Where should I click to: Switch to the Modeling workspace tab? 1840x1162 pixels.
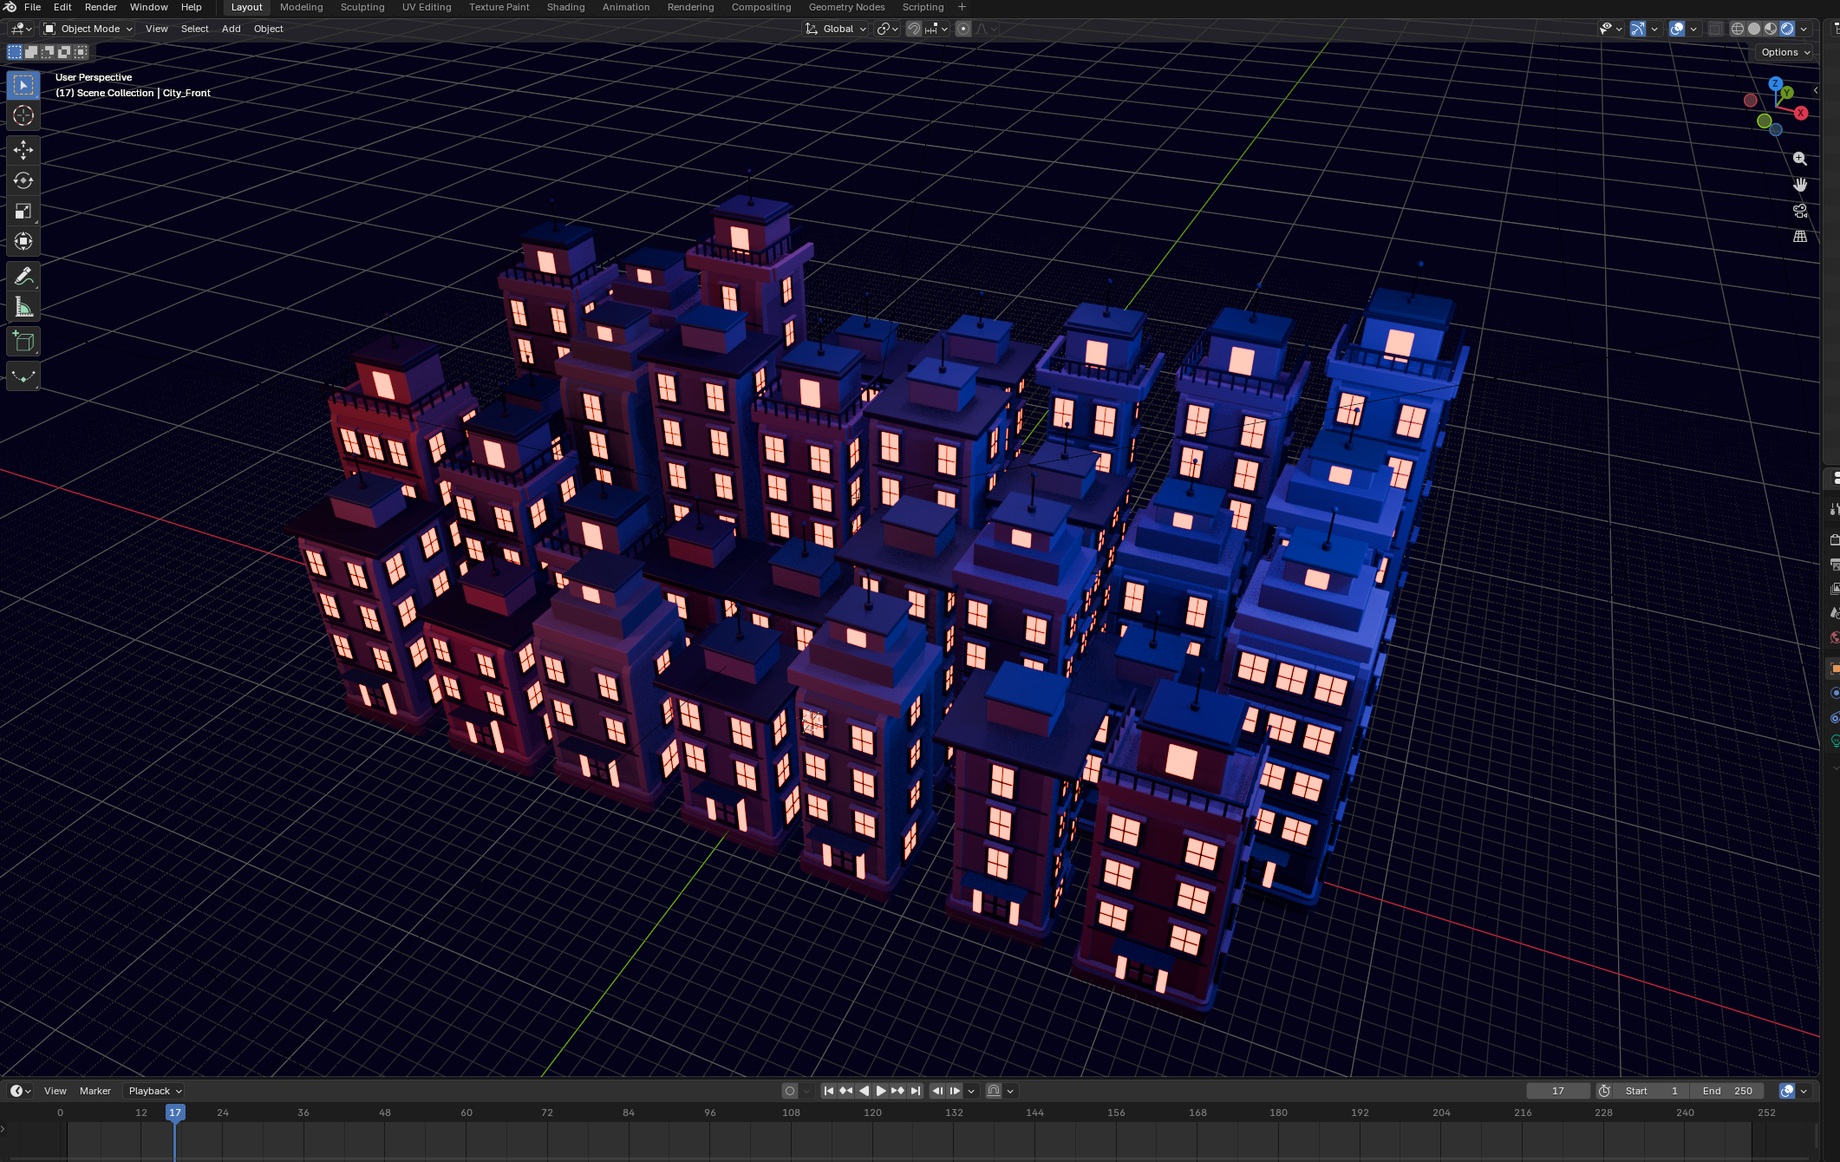[x=301, y=7]
